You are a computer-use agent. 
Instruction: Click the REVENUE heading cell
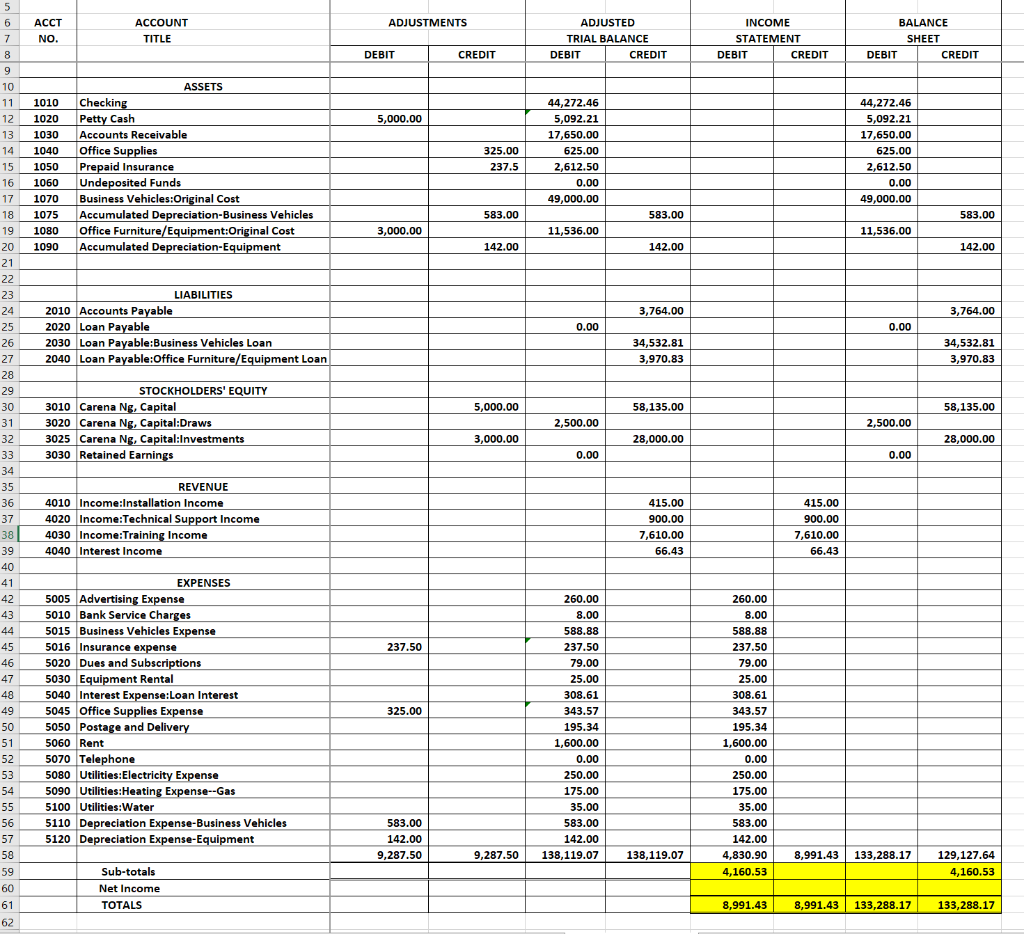pyautogui.click(x=202, y=486)
